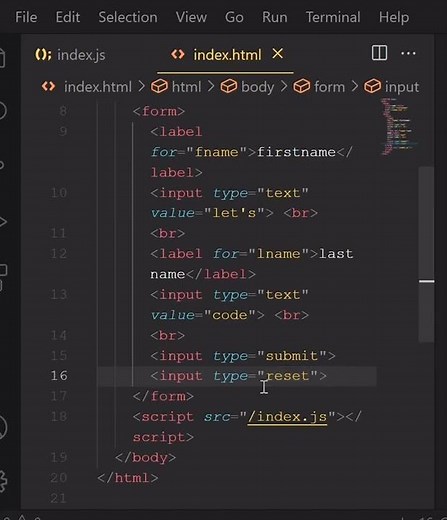This screenshot has width=447, height=520.
Task: Open the Go menu
Action: point(234,17)
